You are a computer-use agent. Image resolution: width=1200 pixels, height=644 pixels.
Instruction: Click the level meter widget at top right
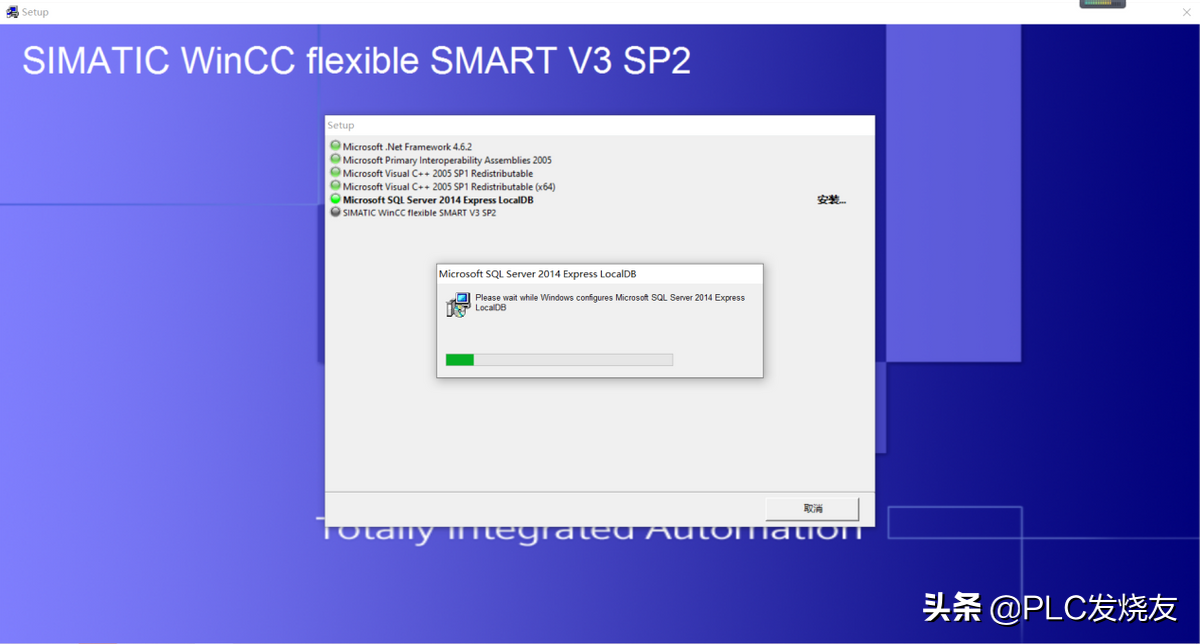1102,4
